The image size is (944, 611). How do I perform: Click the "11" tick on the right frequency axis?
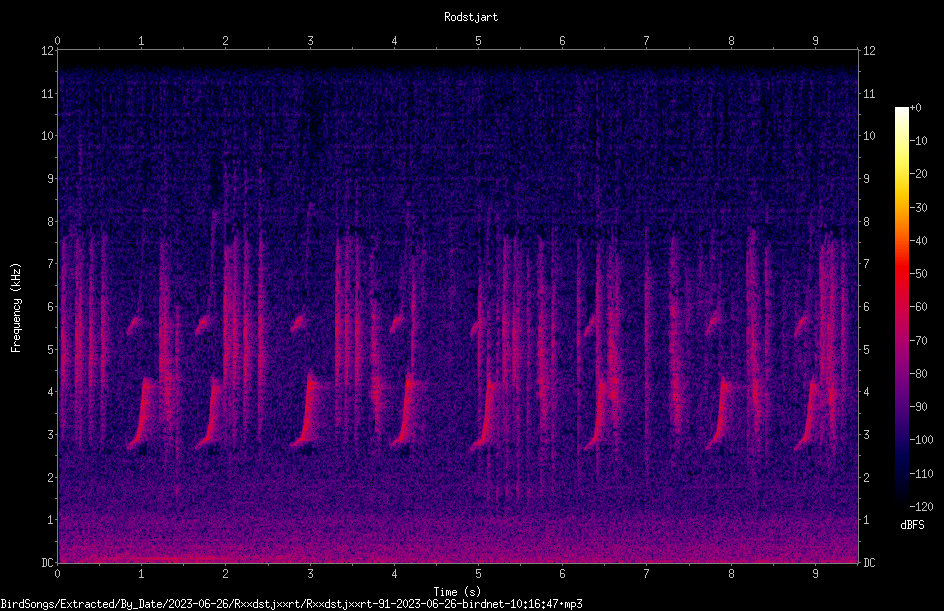click(x=869, y=94)
